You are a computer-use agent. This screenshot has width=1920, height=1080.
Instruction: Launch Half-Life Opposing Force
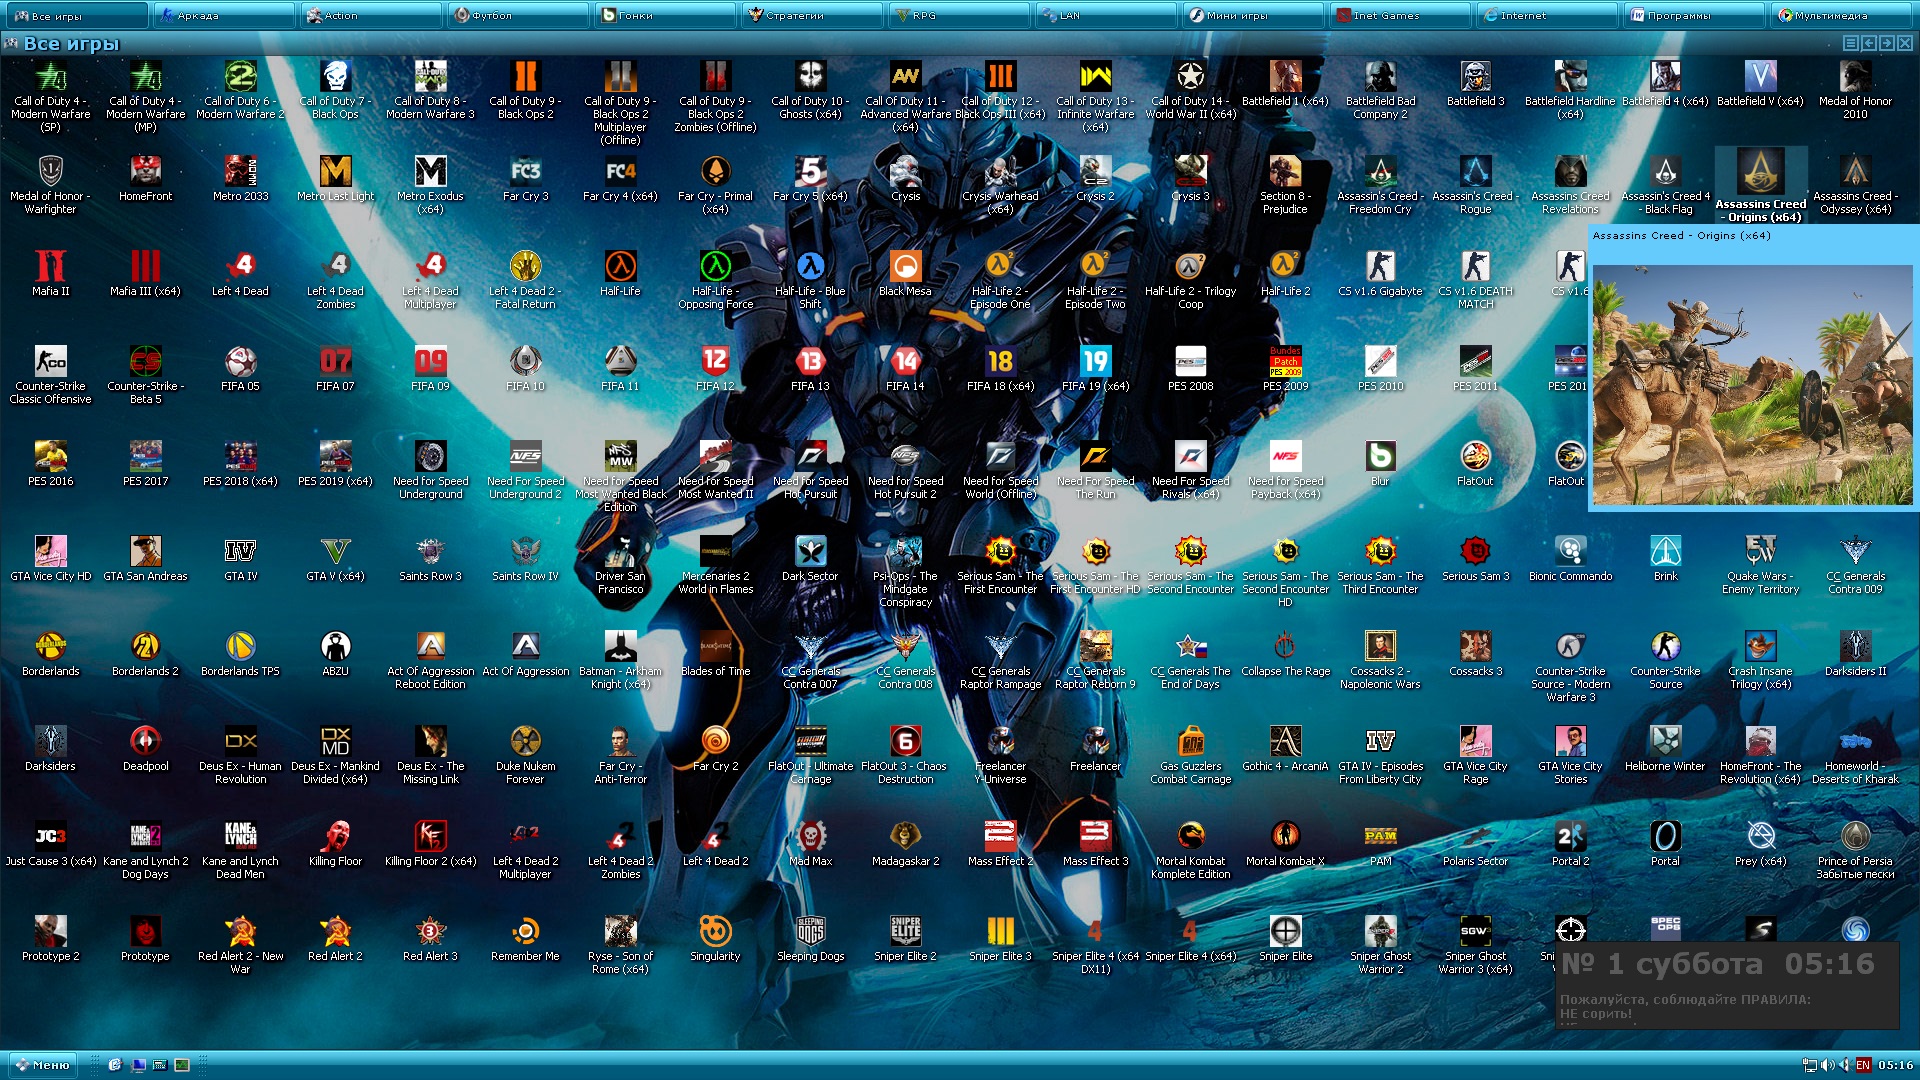715,280
